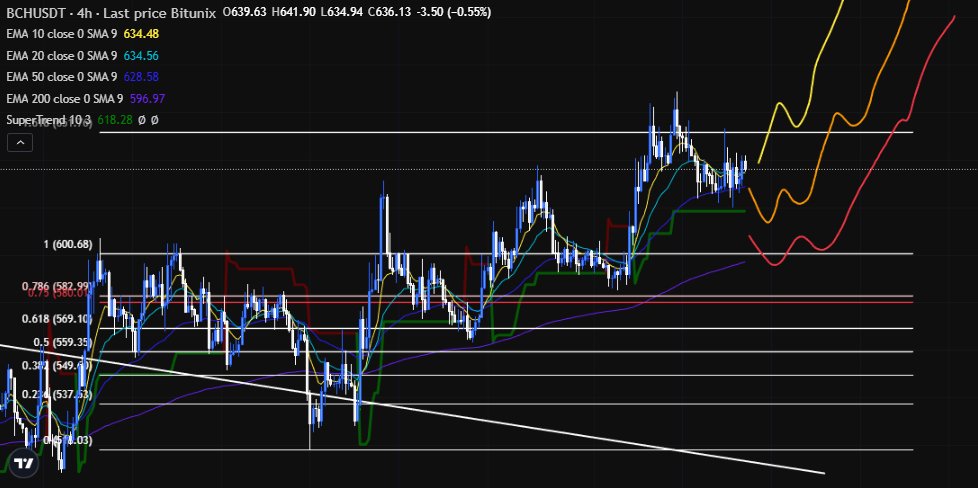The image size is (978, 488).
Task: Click the open price O639.63
Action: tap(245, 12)
